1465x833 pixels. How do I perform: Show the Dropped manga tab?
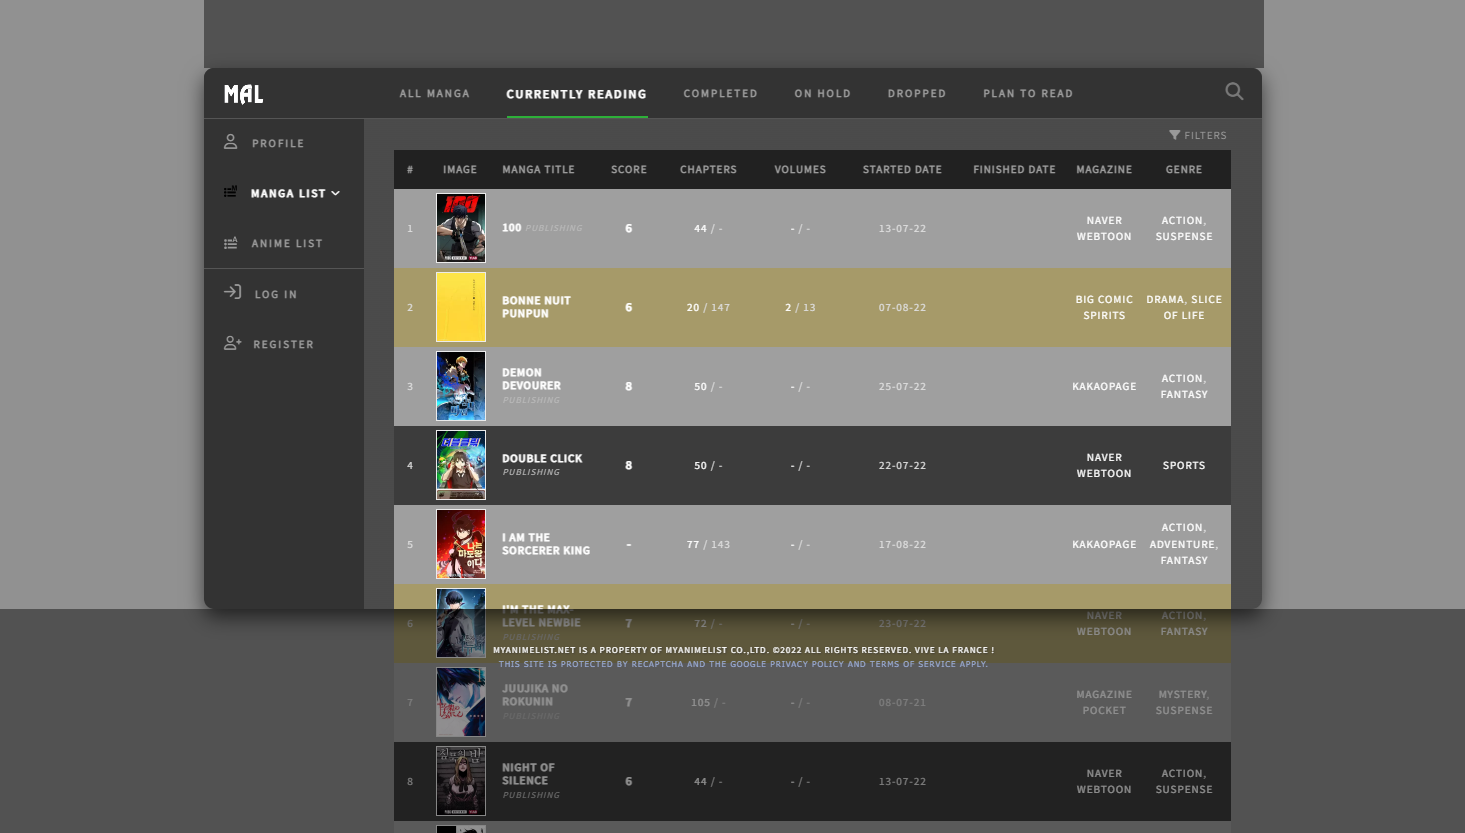[x=916, y=94]
